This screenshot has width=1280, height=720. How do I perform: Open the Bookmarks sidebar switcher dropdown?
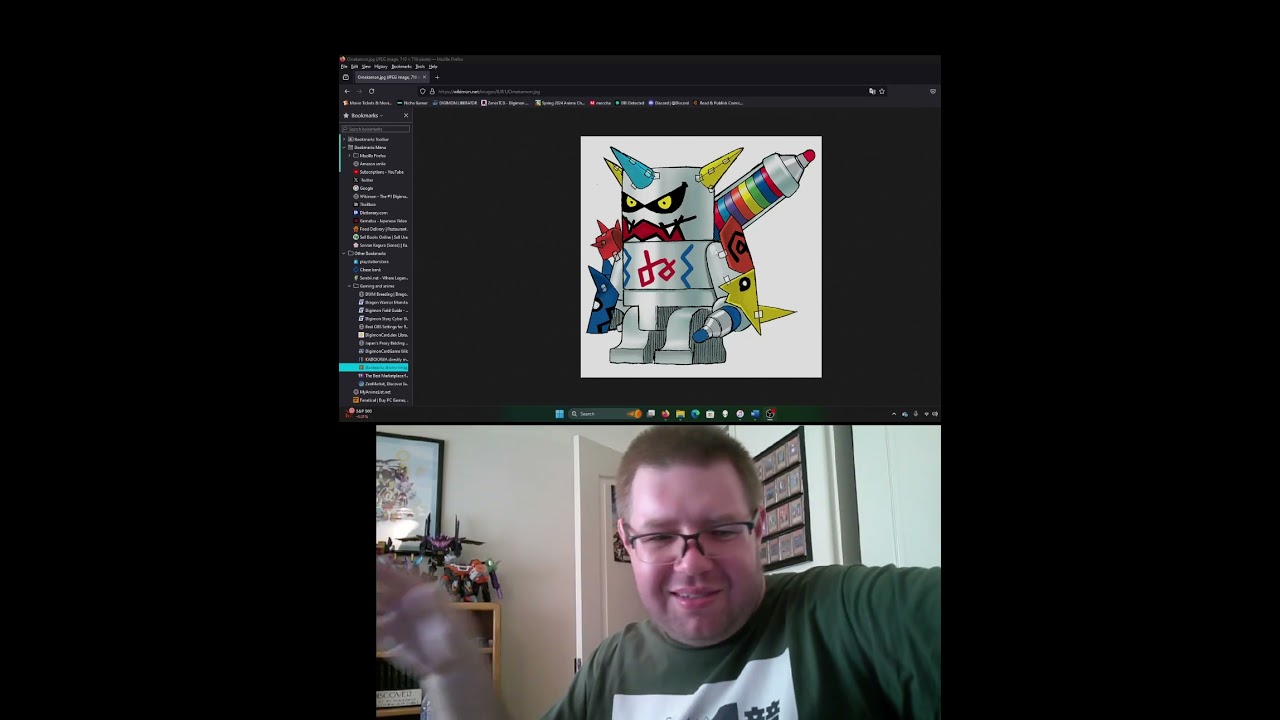(x=365, y=115)
